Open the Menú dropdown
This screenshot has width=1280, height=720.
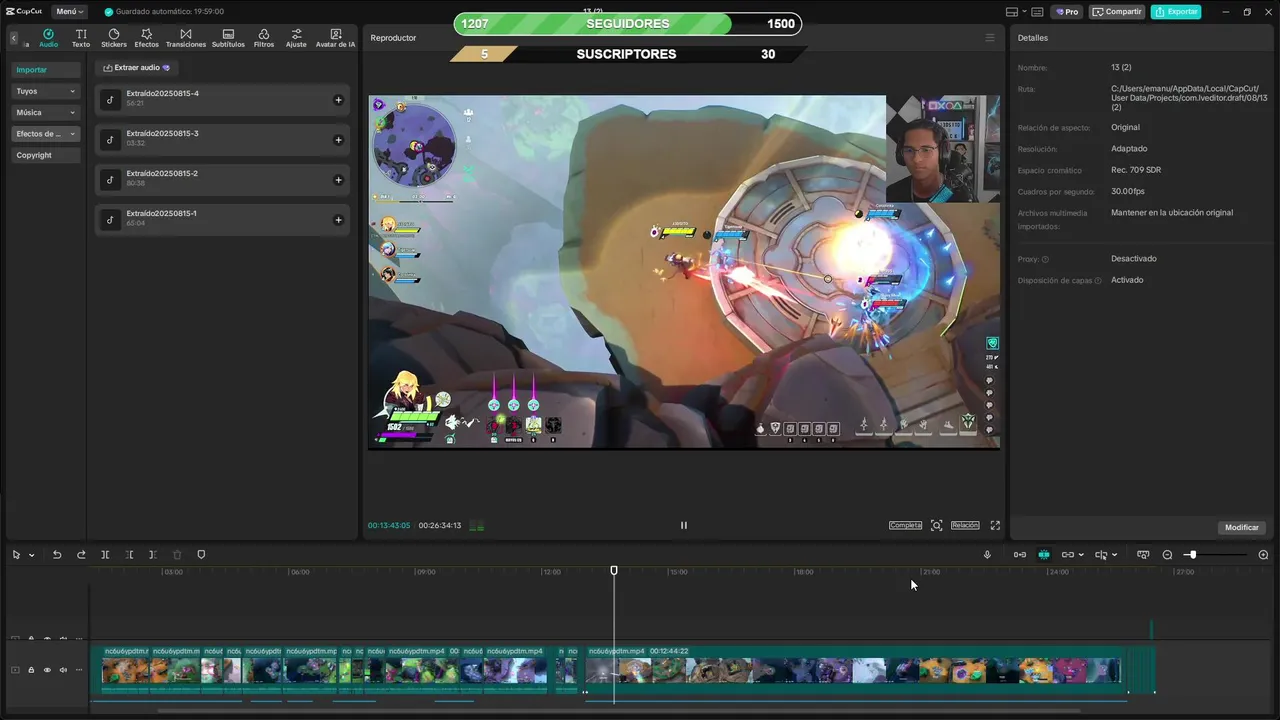point(69,12)
